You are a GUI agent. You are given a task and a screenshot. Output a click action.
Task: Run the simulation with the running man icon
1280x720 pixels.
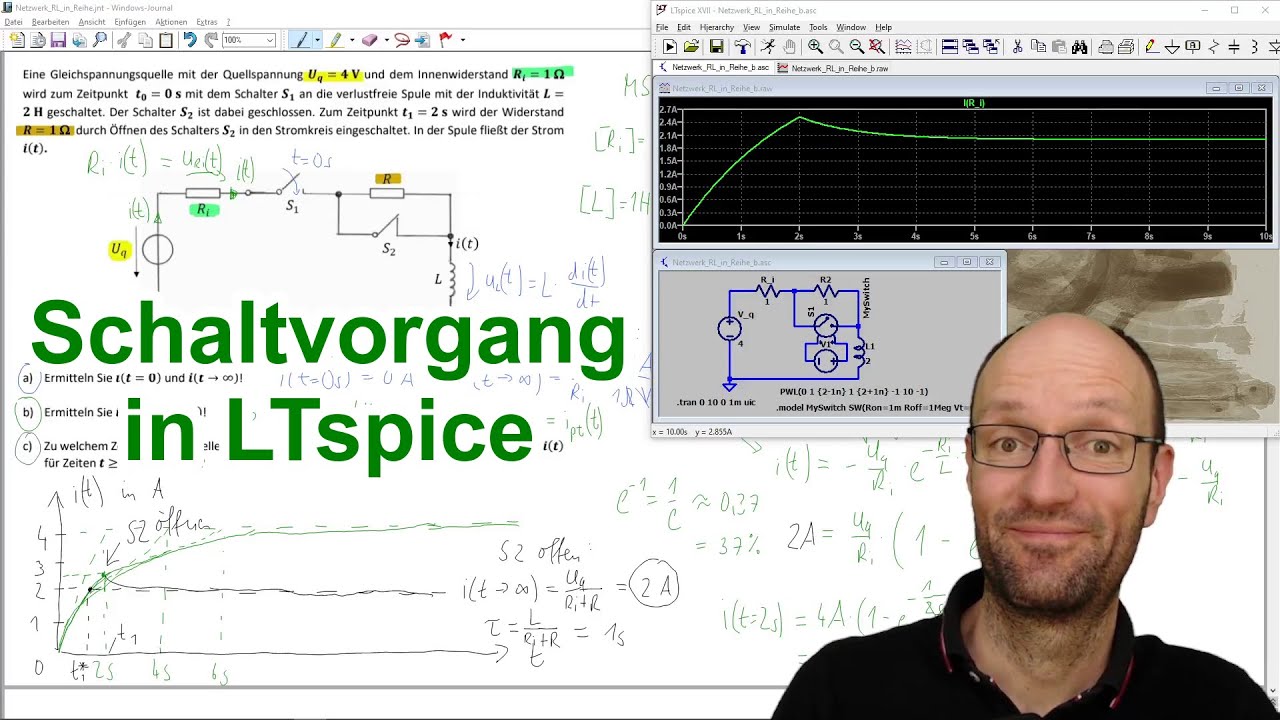click(767, 47)
